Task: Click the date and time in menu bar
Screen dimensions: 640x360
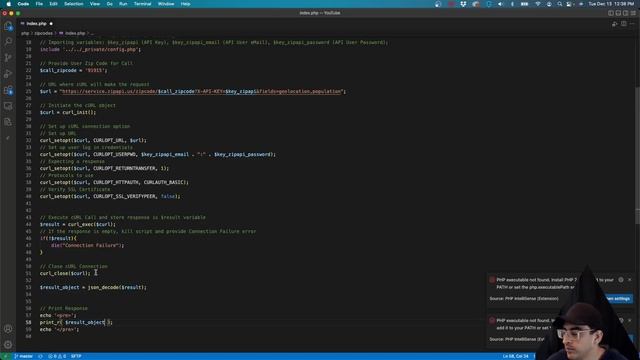Action: coord(611,4)
